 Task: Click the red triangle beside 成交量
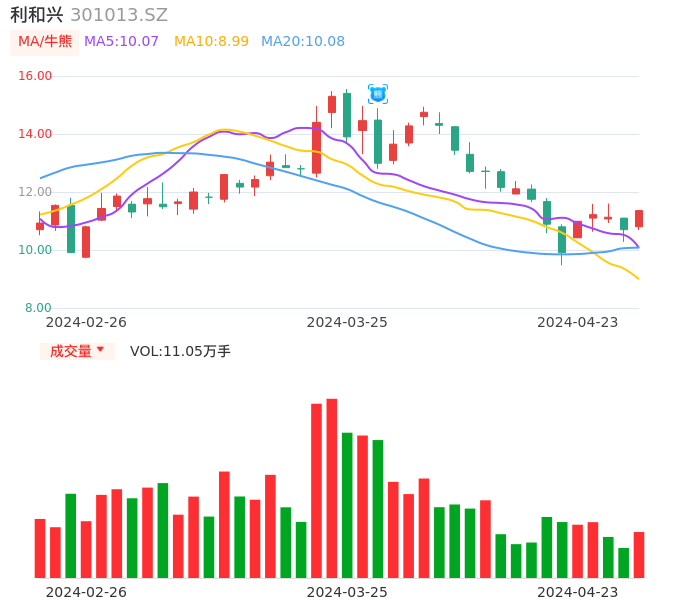point(100,350)
